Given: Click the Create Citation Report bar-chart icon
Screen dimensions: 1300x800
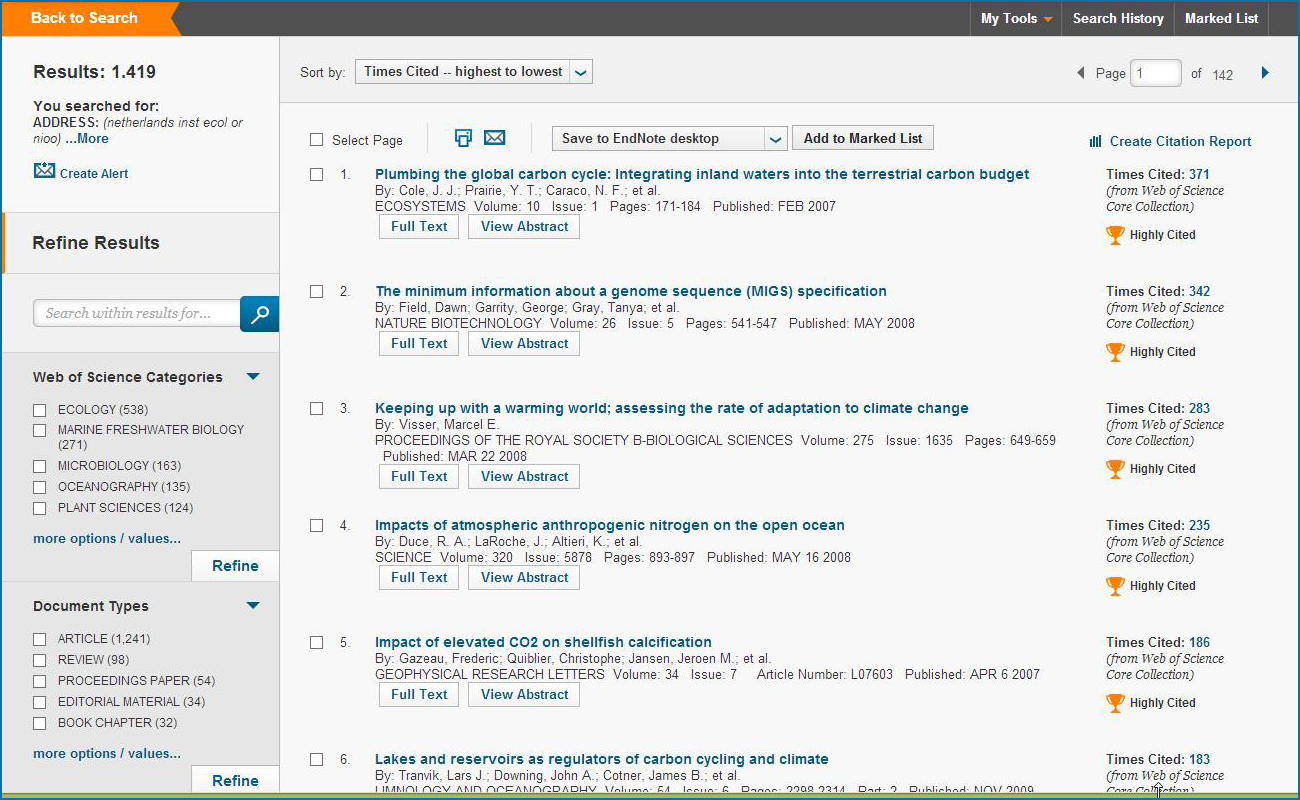Looking at the screenshot, I should 1095,142.
